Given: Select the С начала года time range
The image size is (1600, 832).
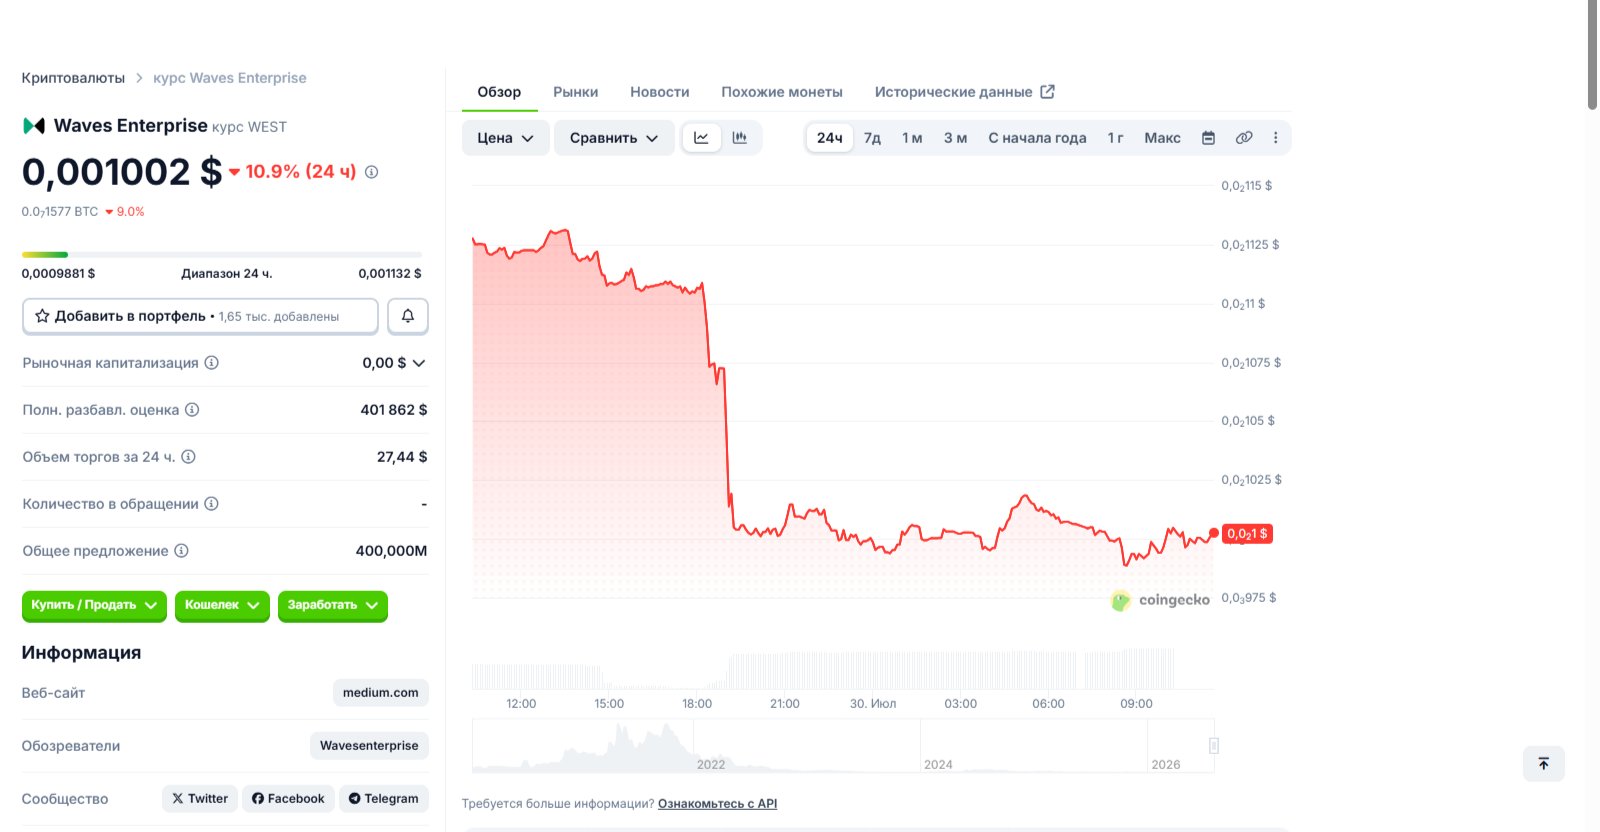Looking at the screenshot, I should click(x=1037, y=138).
